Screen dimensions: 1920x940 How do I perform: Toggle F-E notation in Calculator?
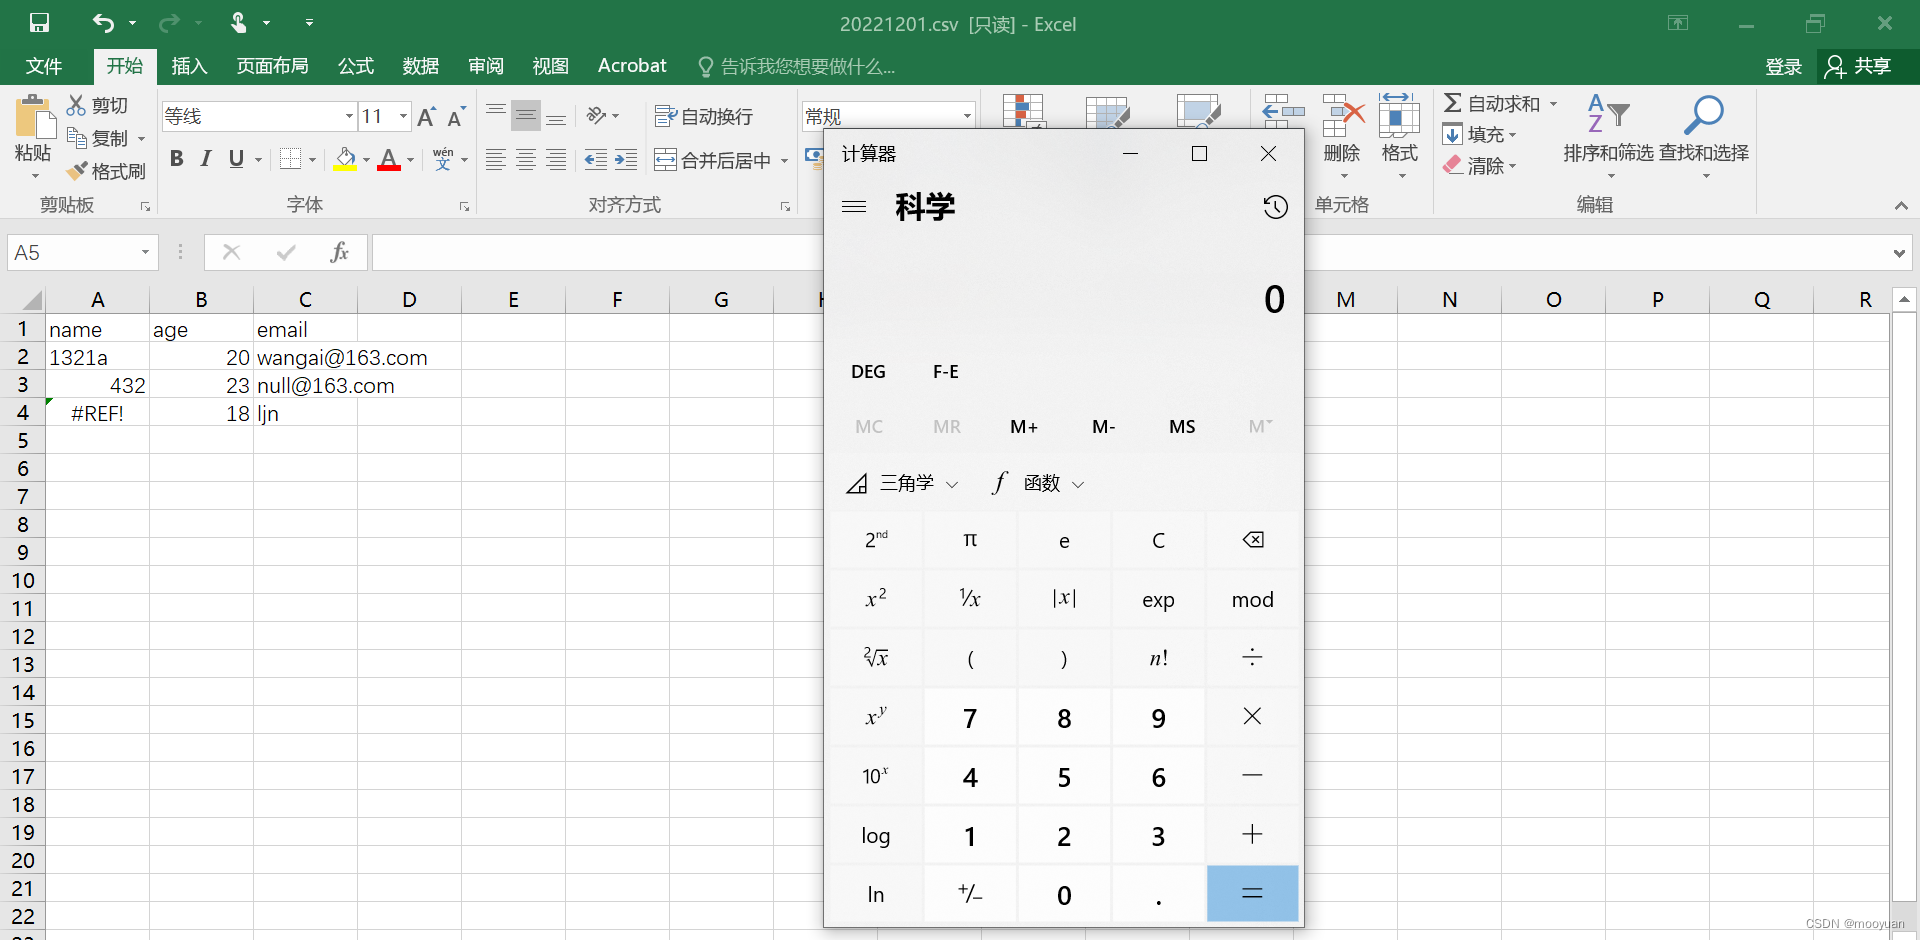[945, 372]
